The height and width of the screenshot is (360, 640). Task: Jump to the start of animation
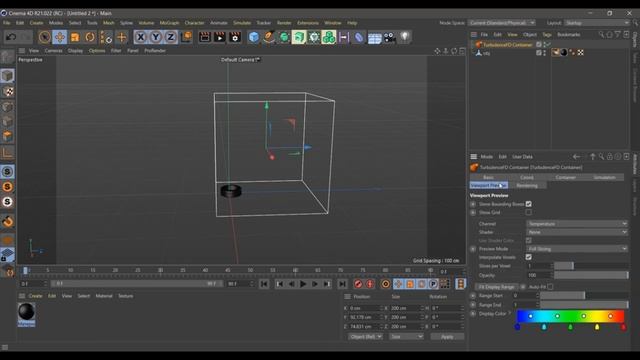264,284
